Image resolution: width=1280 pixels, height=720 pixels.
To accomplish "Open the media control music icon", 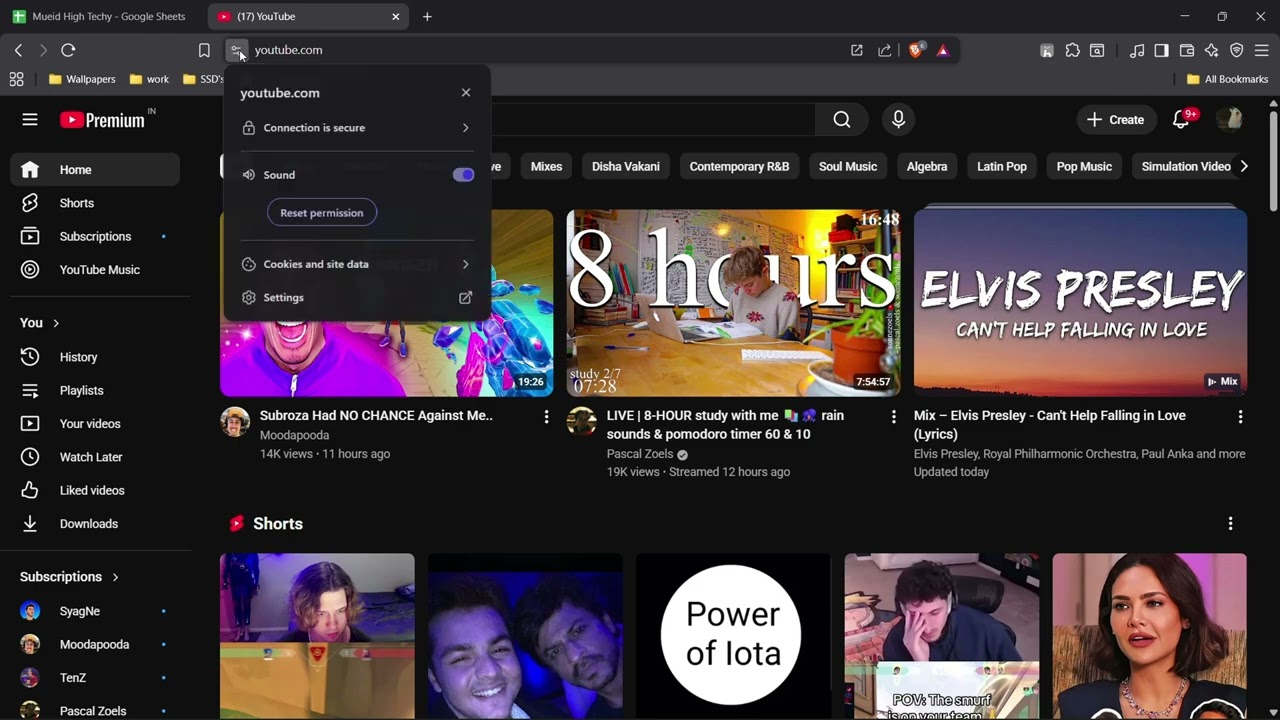I will coord(1137,50).
